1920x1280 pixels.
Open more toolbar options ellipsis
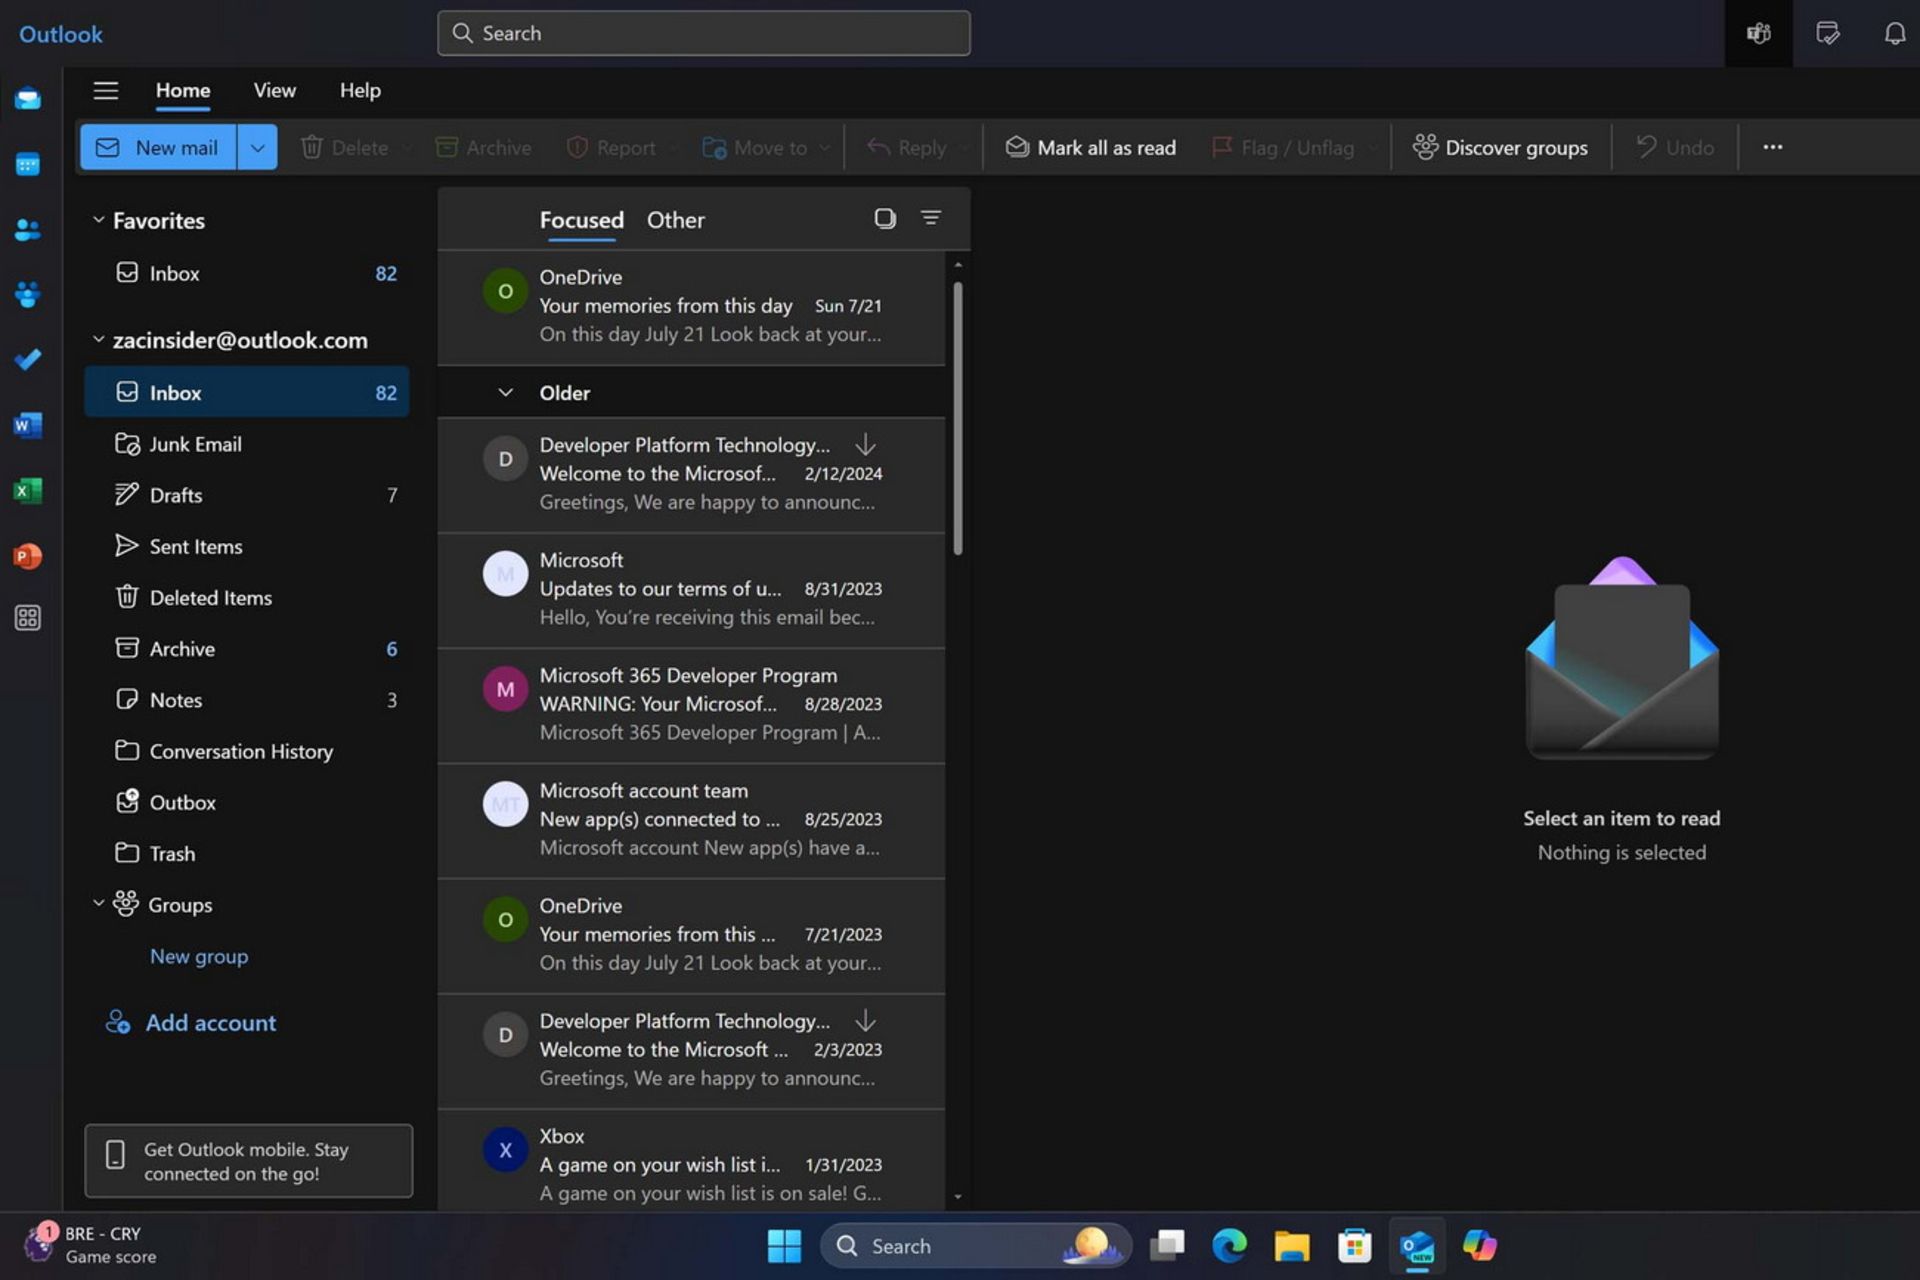(1772, 147)
